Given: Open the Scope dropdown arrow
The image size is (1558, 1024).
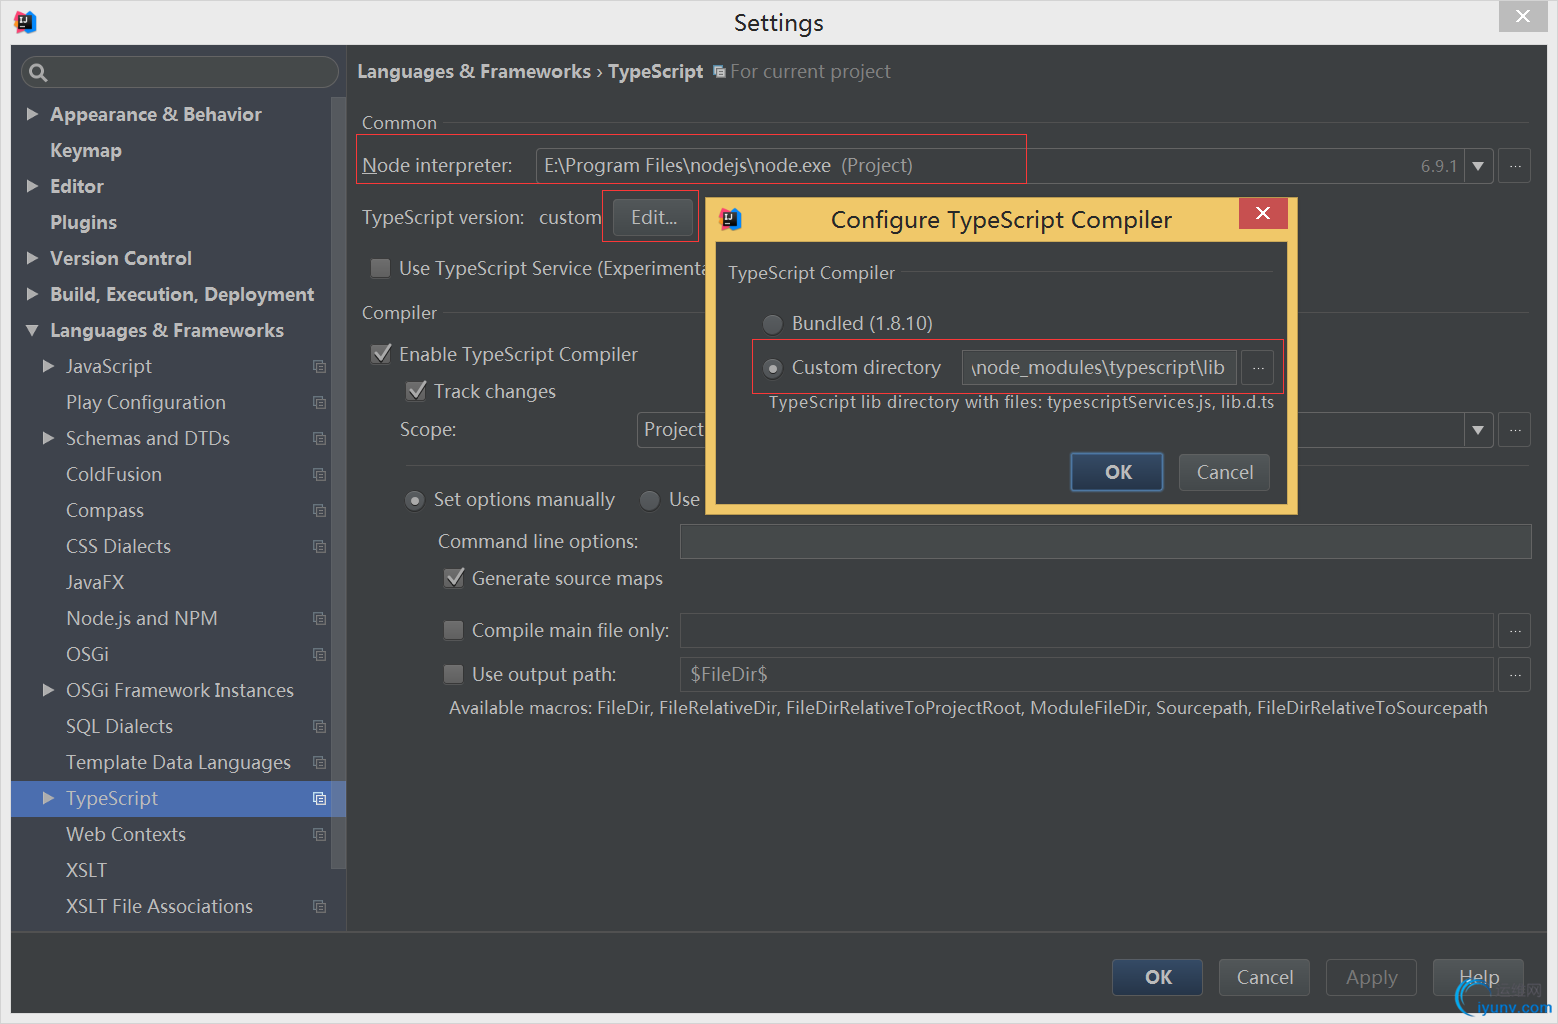Looking at the screenshot, I should point(1478,430).
